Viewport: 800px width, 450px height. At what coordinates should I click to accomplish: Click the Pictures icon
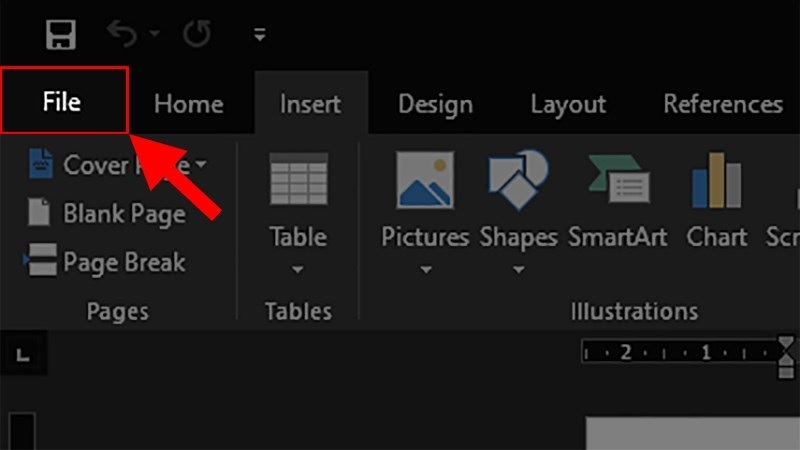pyautogui.click(x=425, y=180)
